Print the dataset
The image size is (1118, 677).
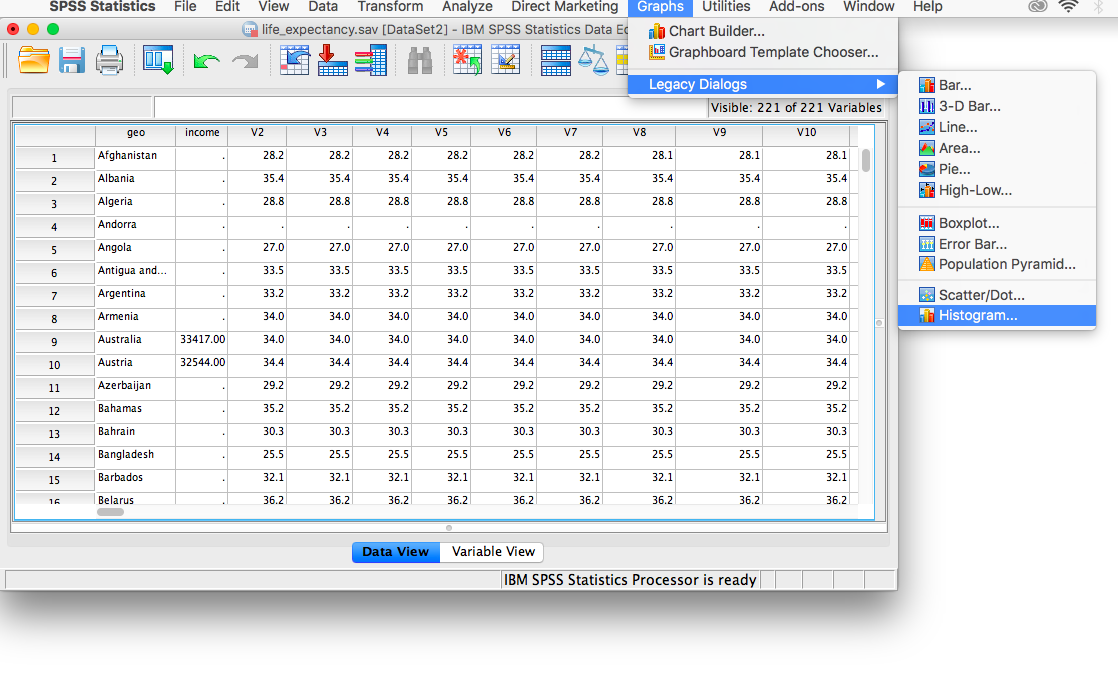pyautogui.click(x=109, y=60)
